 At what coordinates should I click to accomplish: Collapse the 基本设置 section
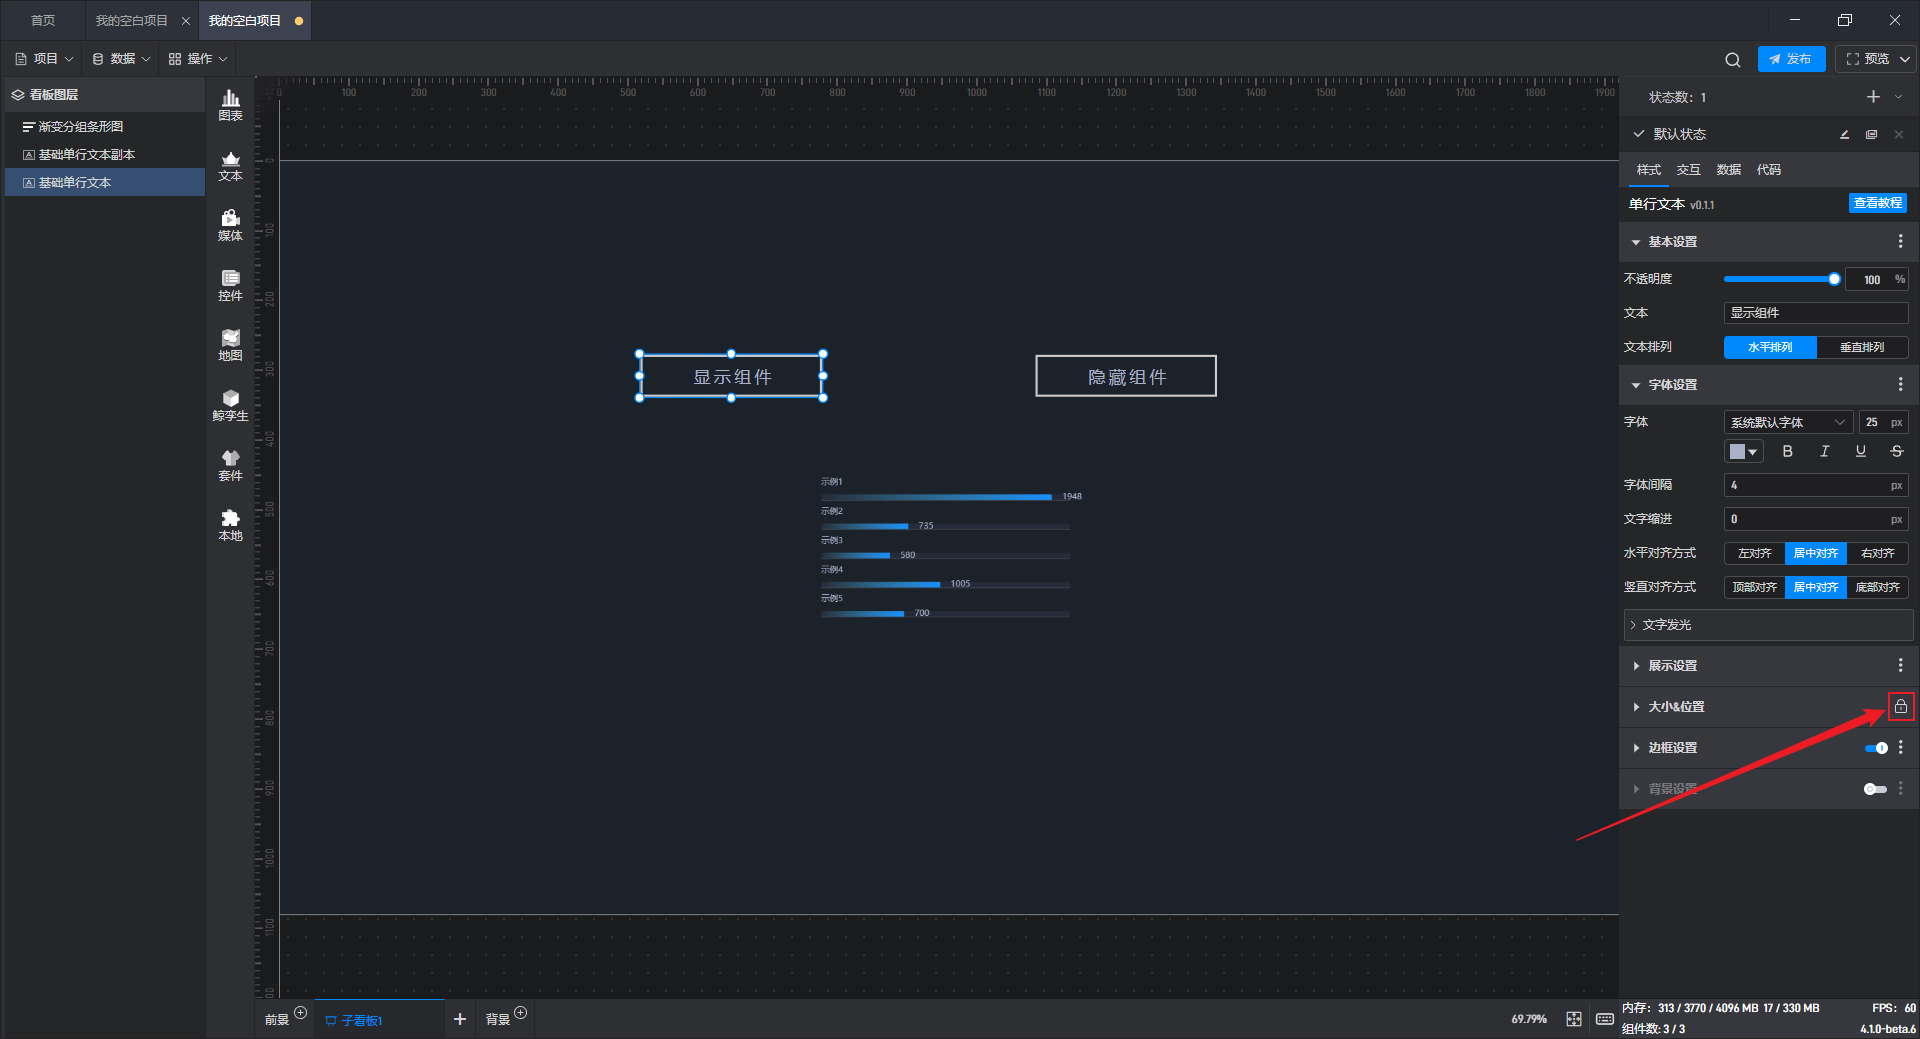(x=1636, y=242)
